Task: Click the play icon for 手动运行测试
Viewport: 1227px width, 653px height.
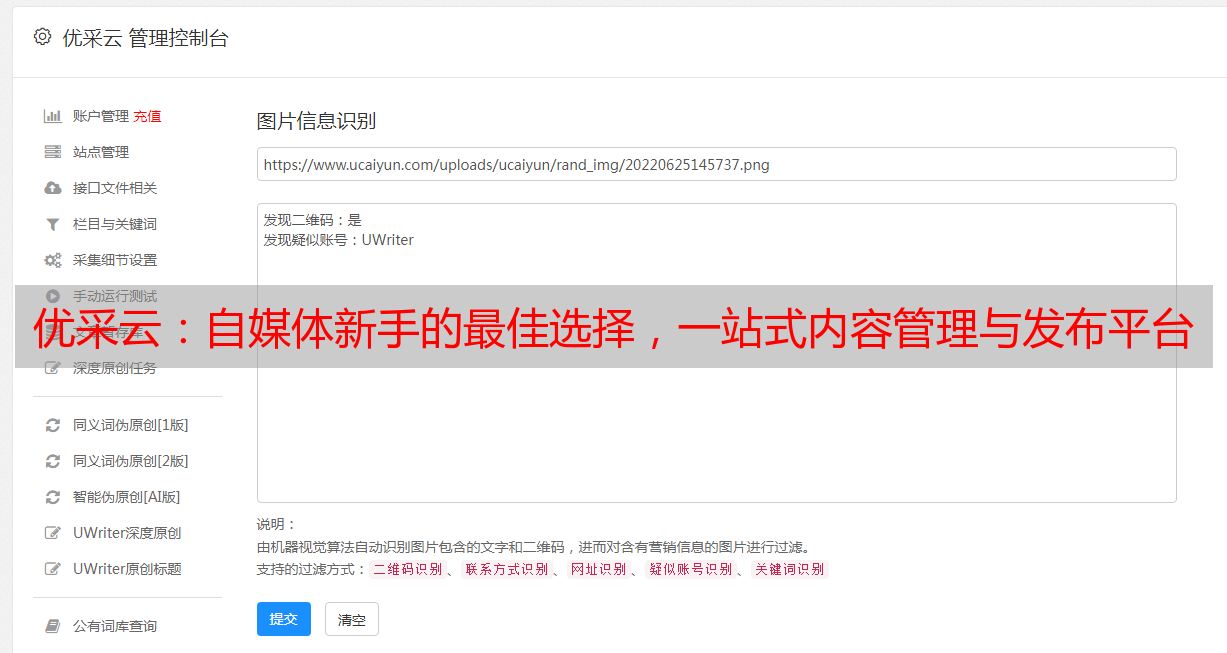Action: tap(53, 296)
